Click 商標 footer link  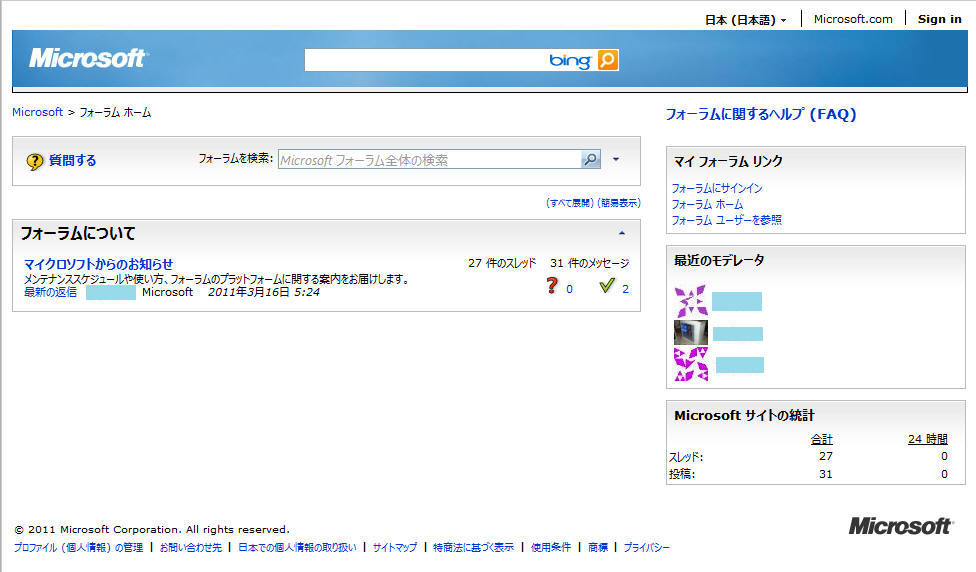598,547
